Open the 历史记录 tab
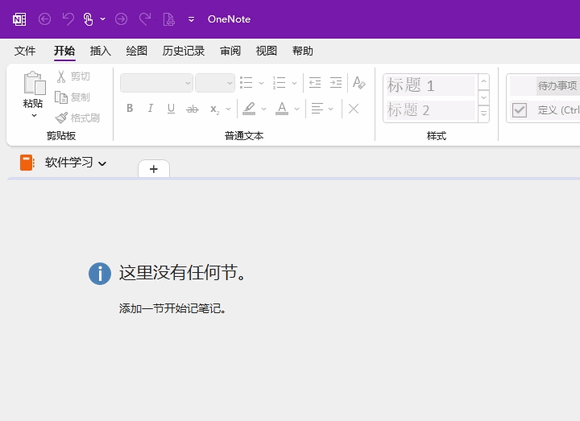Viewport: 580px width, 421px height. point(183,51)
